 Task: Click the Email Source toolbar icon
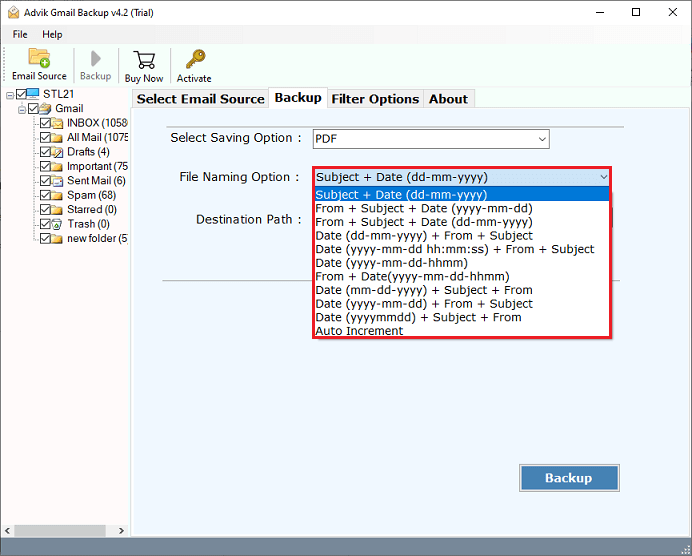[x=39, y=58]
